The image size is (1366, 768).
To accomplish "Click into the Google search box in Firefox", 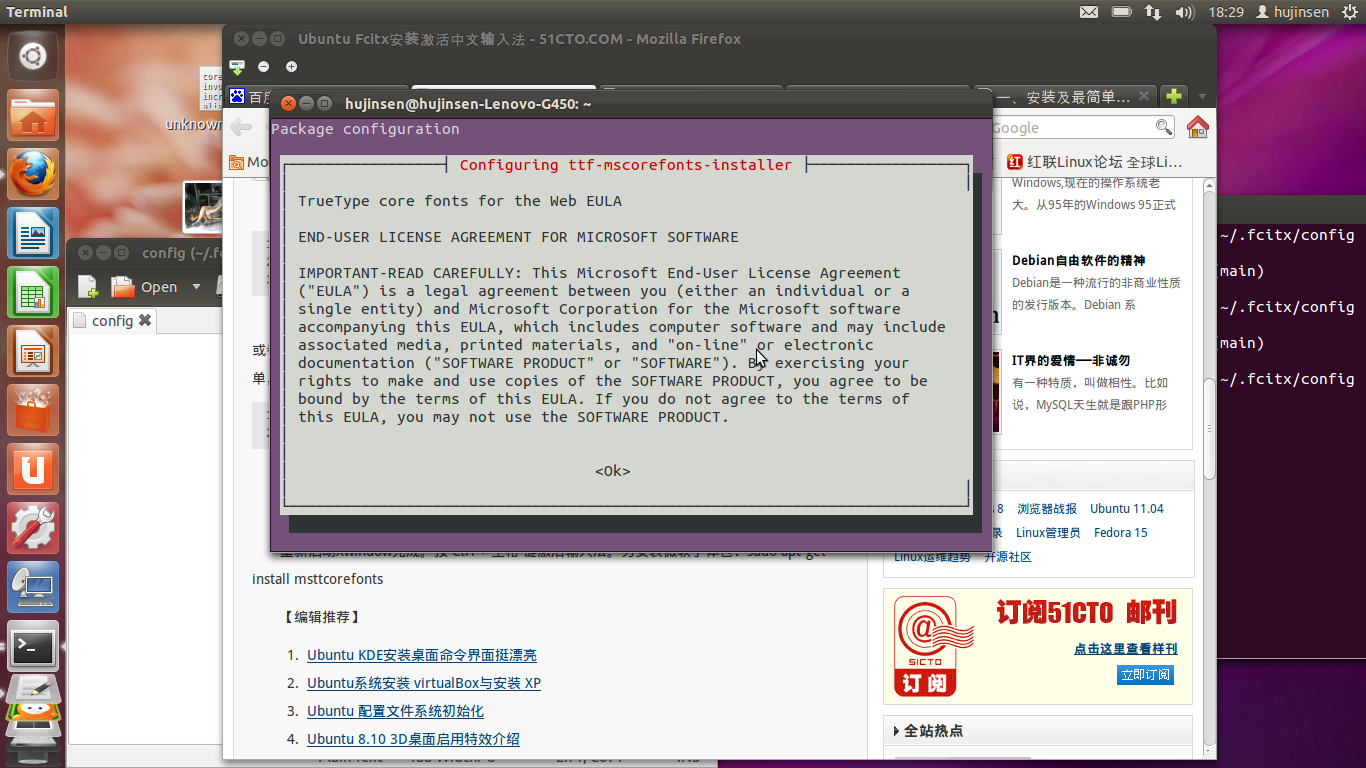I will (x=1070, y=127).
